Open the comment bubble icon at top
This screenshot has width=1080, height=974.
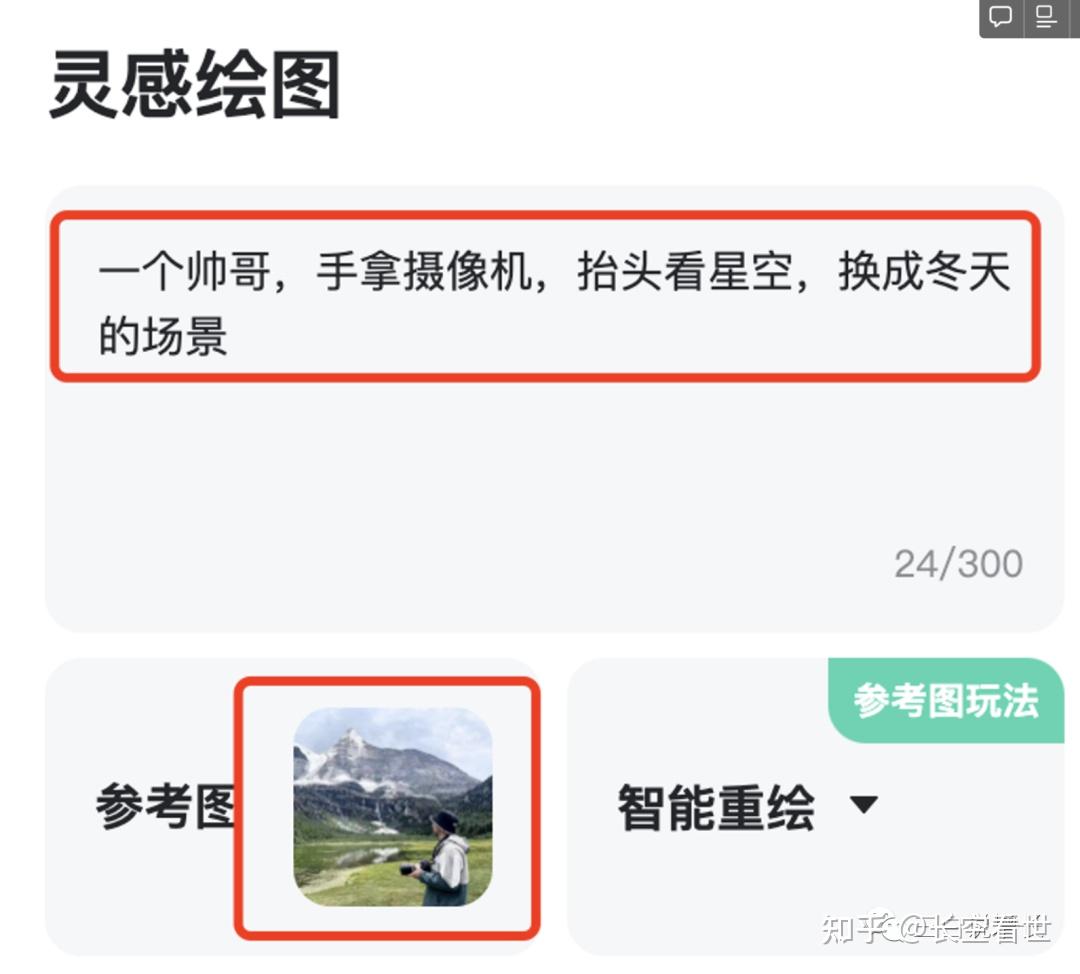tap(1000, 16)
